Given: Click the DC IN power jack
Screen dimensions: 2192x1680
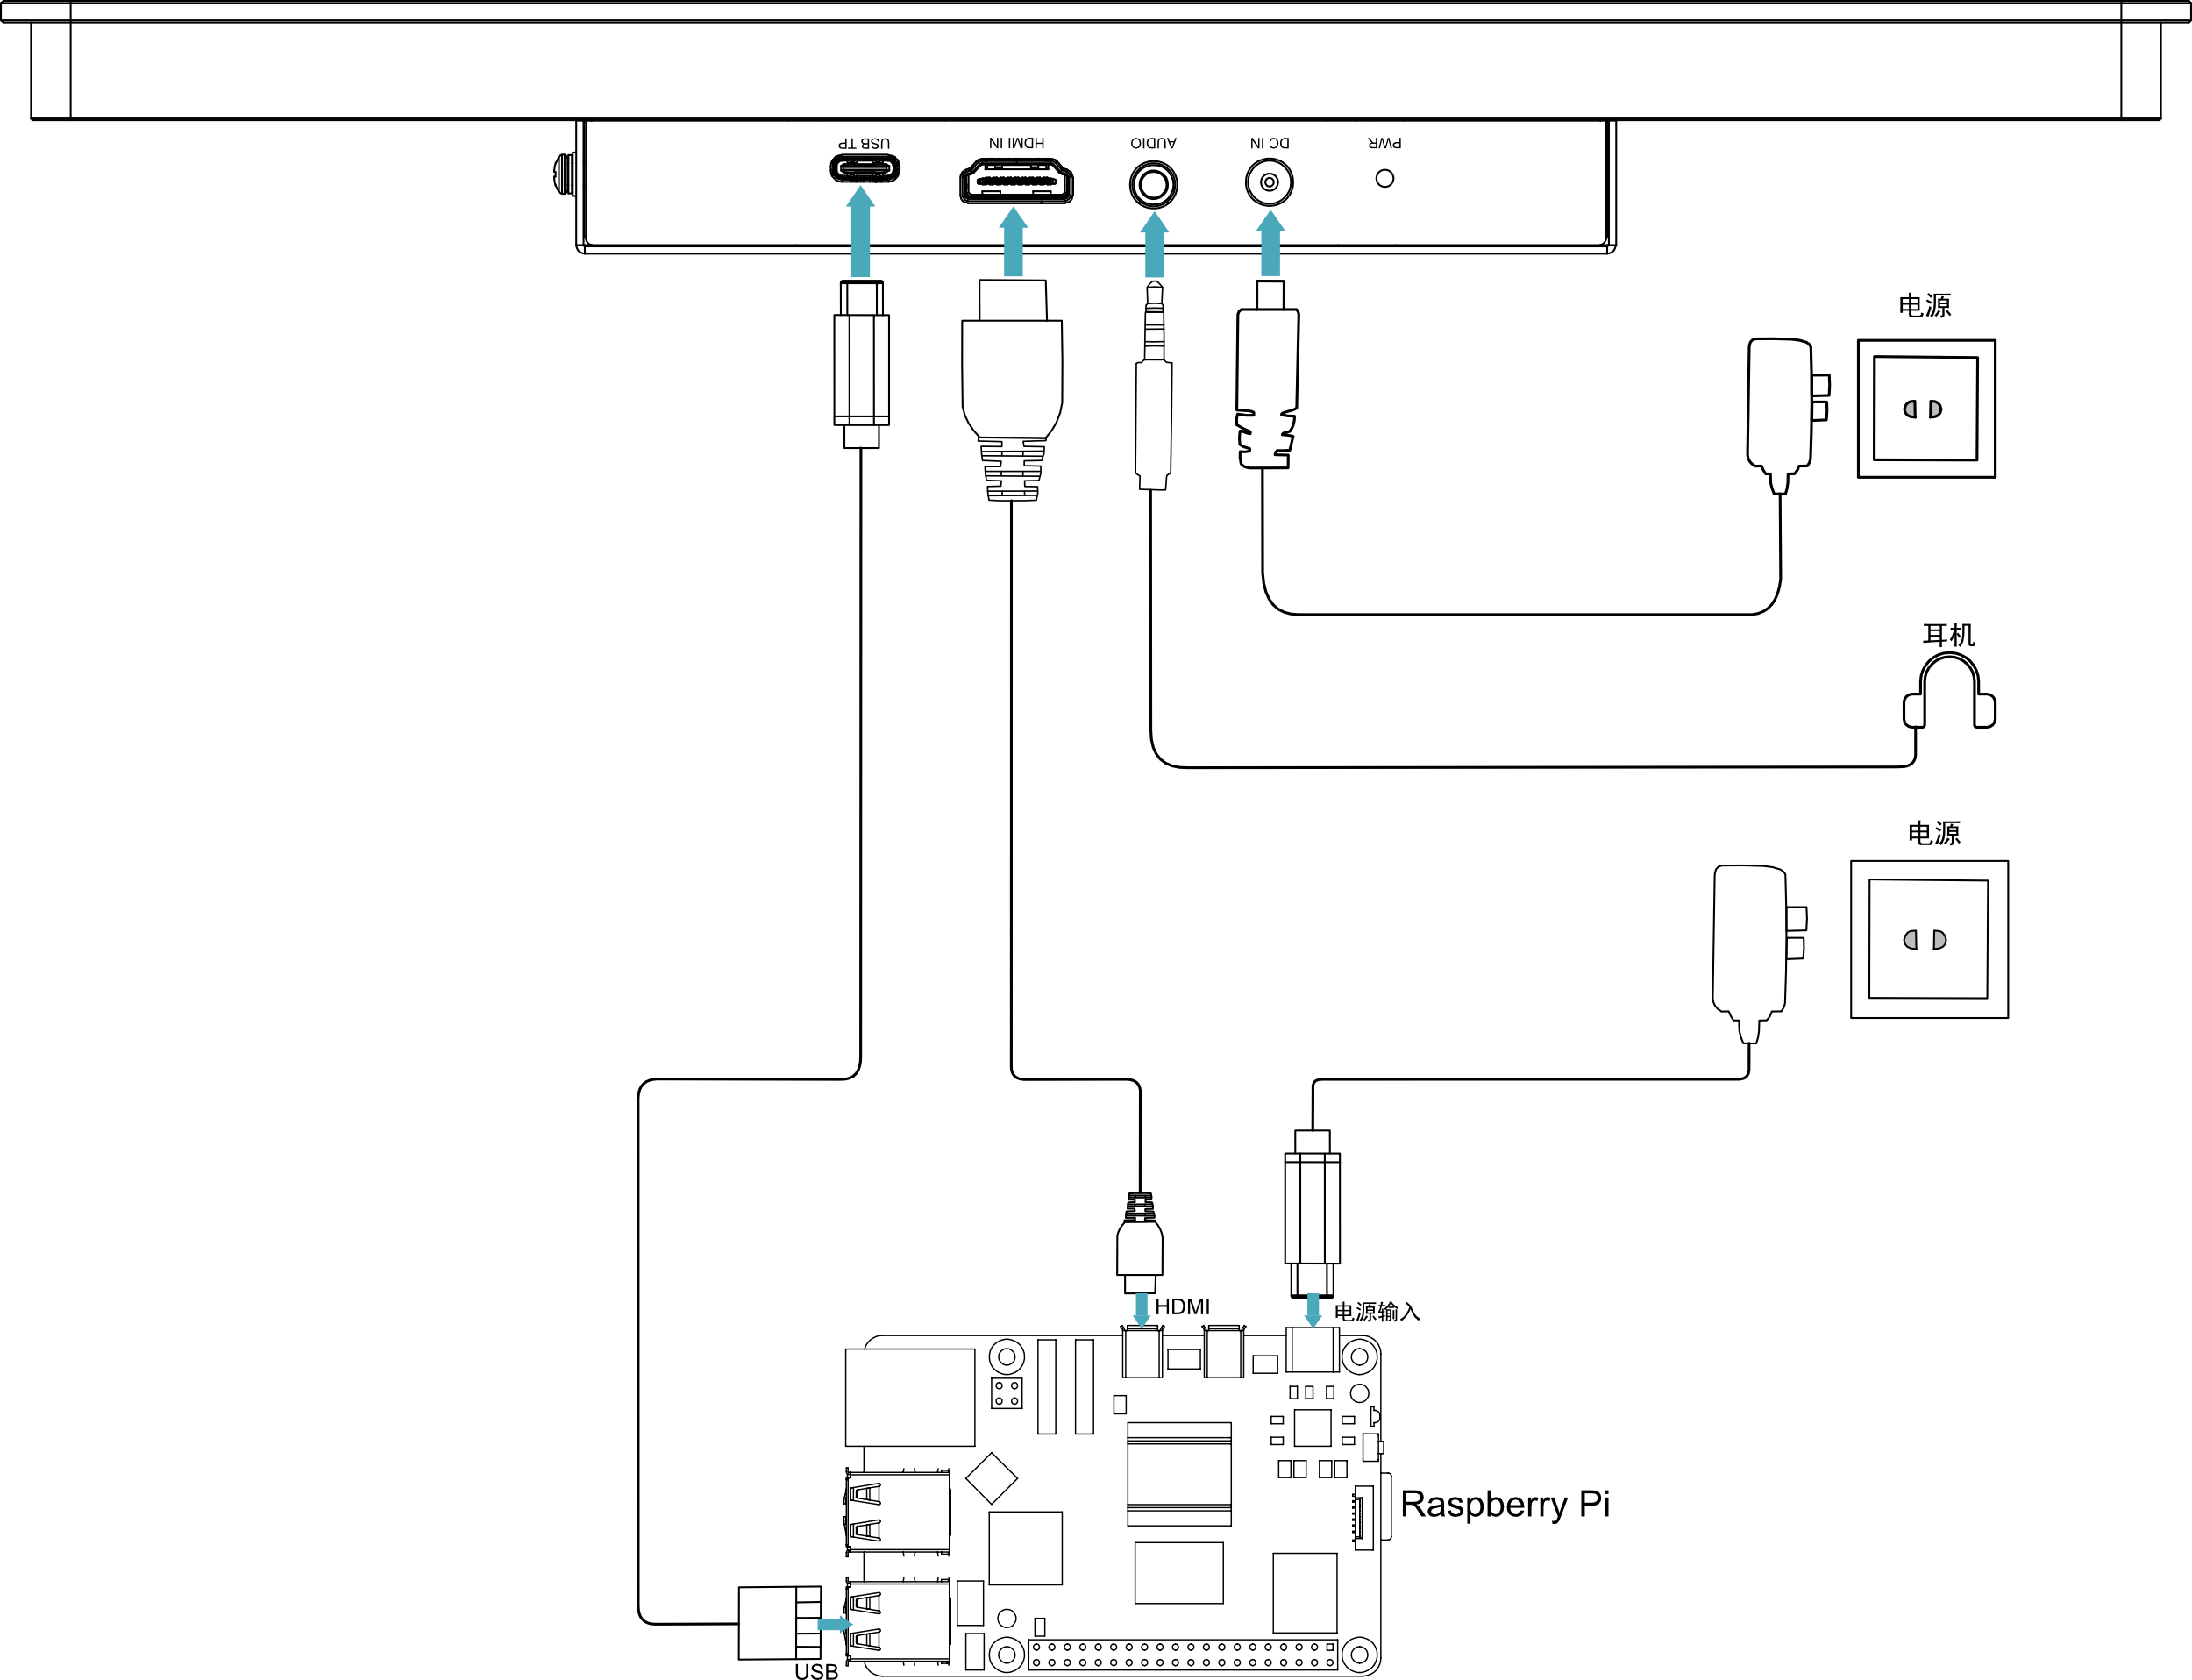Looking at the screenshot, I should click(x=1269, y=183).
